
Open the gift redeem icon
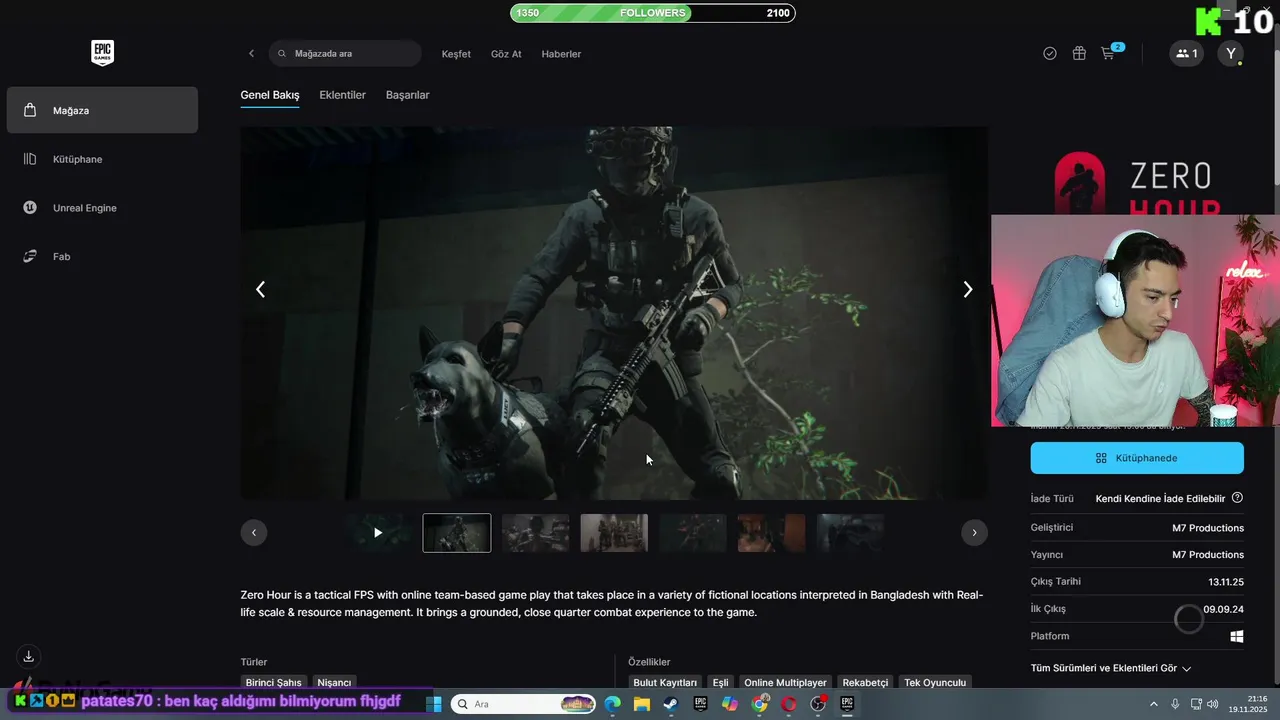click(1079, 54)
